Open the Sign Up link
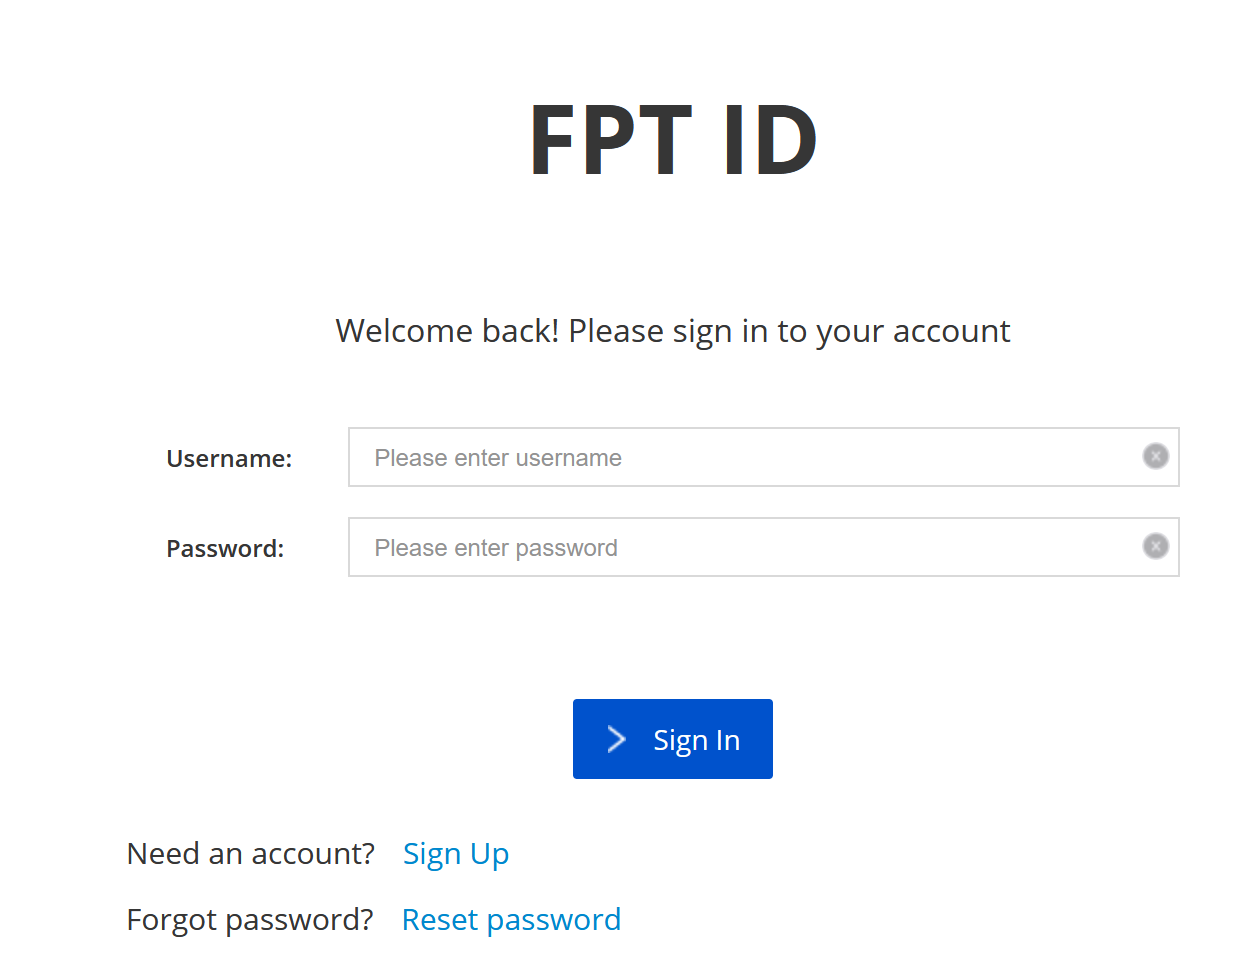Viewport: 1234px width, 975px height. [456, 854]
